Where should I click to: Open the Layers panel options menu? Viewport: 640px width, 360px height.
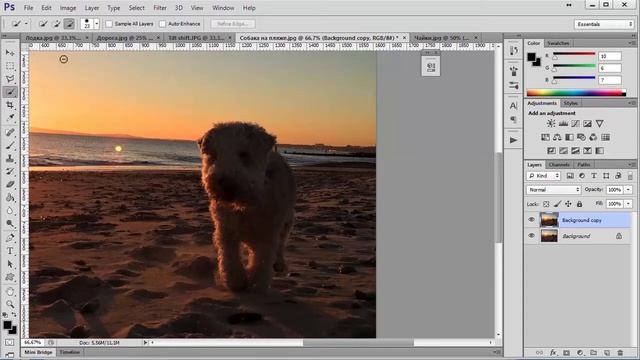(631, 164)
